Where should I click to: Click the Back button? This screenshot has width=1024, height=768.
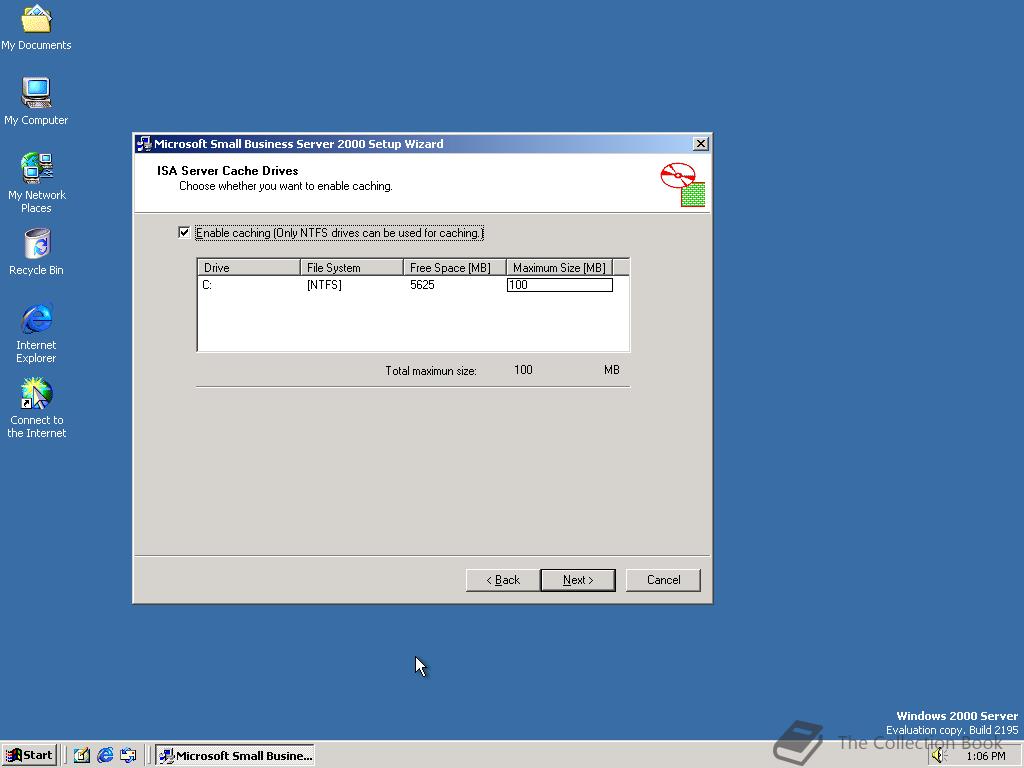503,580
